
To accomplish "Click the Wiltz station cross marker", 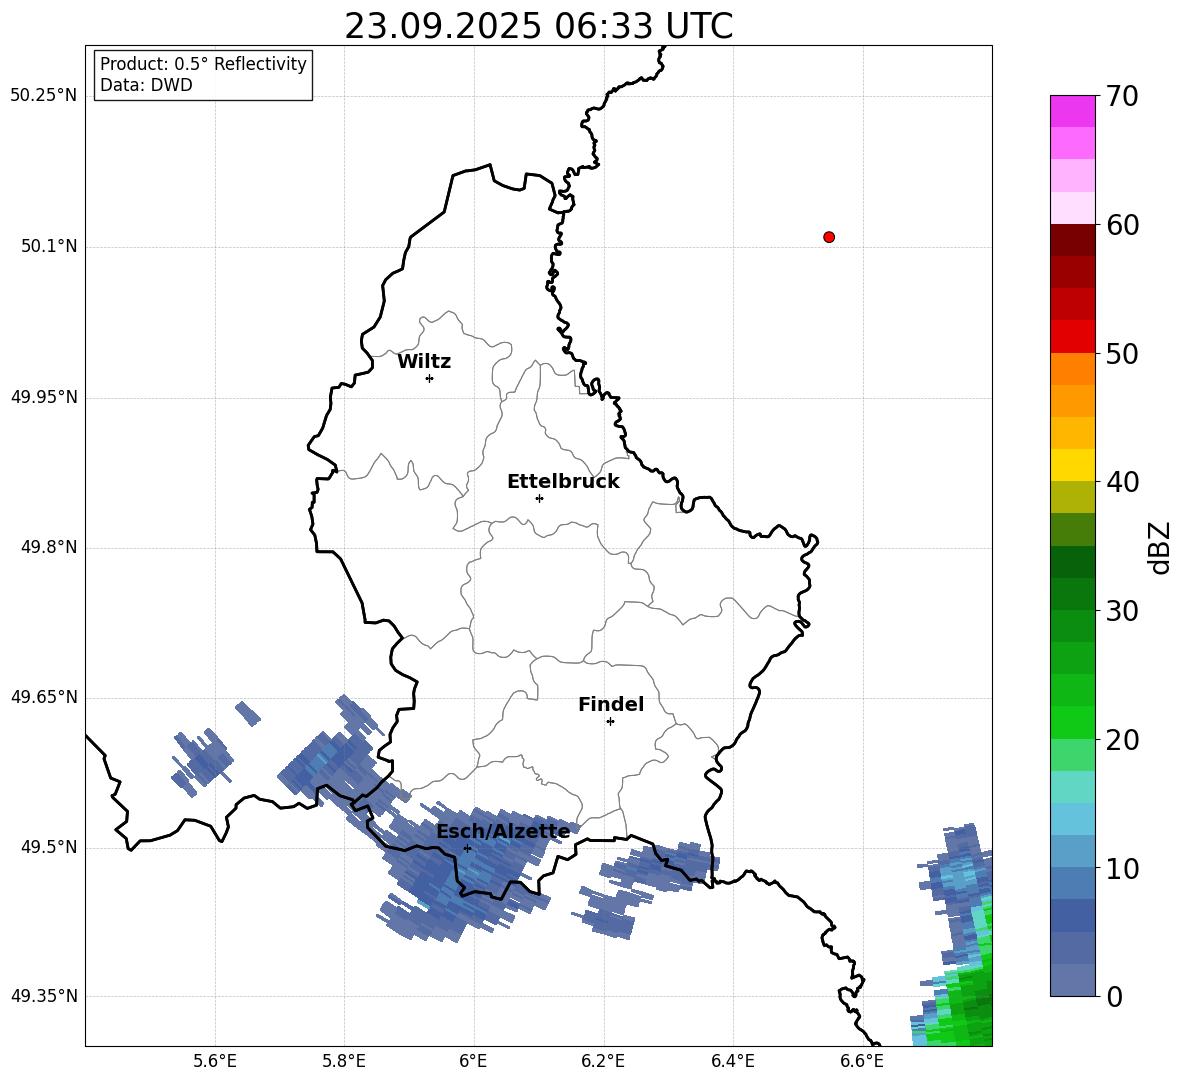I will (429, 378).
